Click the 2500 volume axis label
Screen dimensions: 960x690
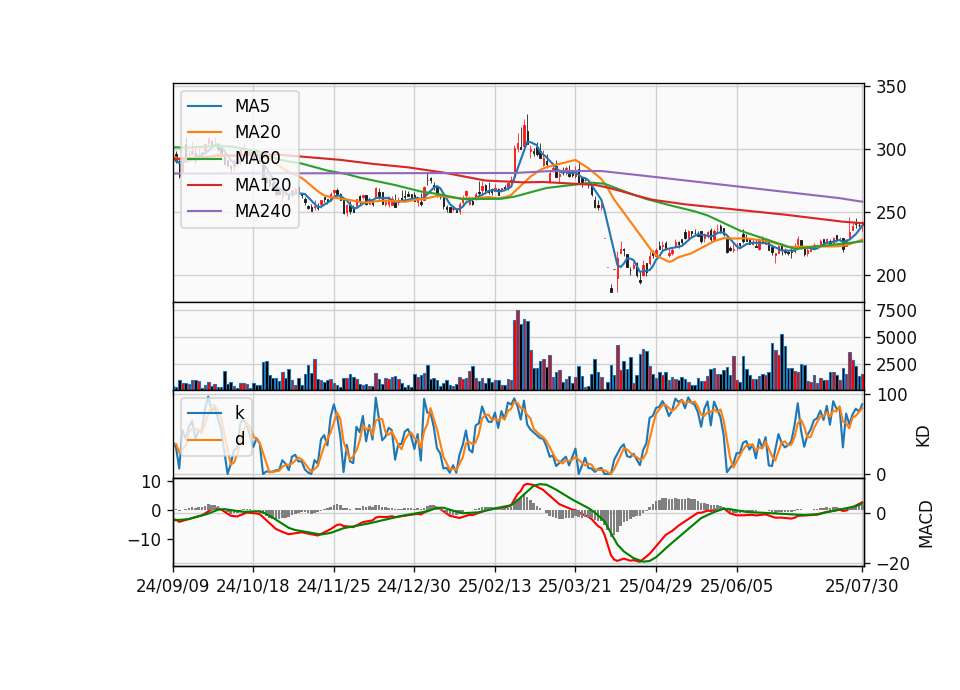(896, 365)
